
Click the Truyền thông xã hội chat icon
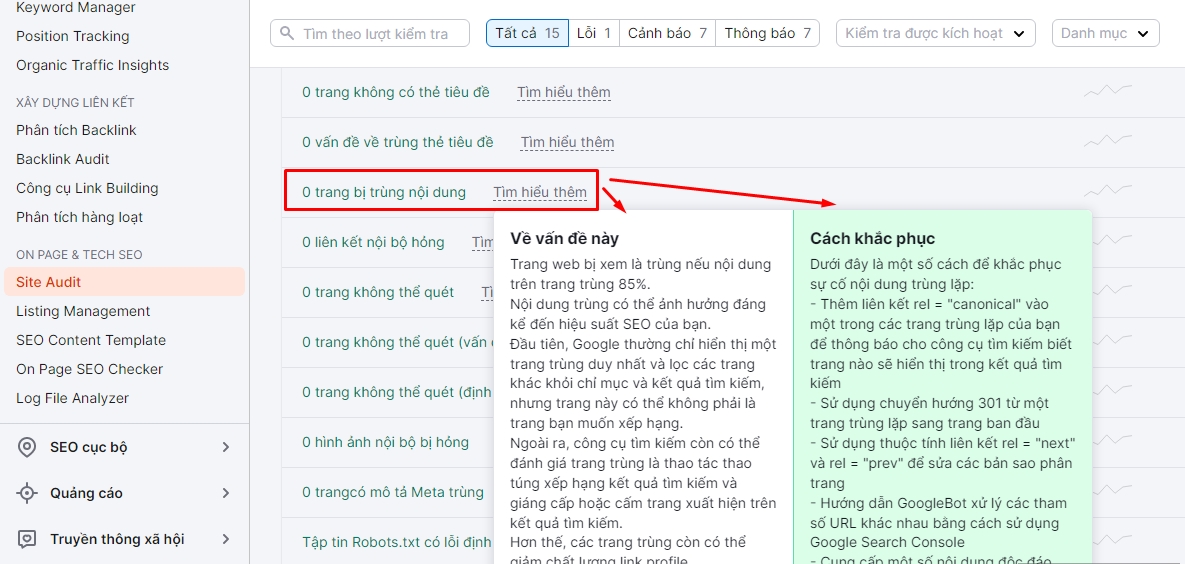point(27,540)
